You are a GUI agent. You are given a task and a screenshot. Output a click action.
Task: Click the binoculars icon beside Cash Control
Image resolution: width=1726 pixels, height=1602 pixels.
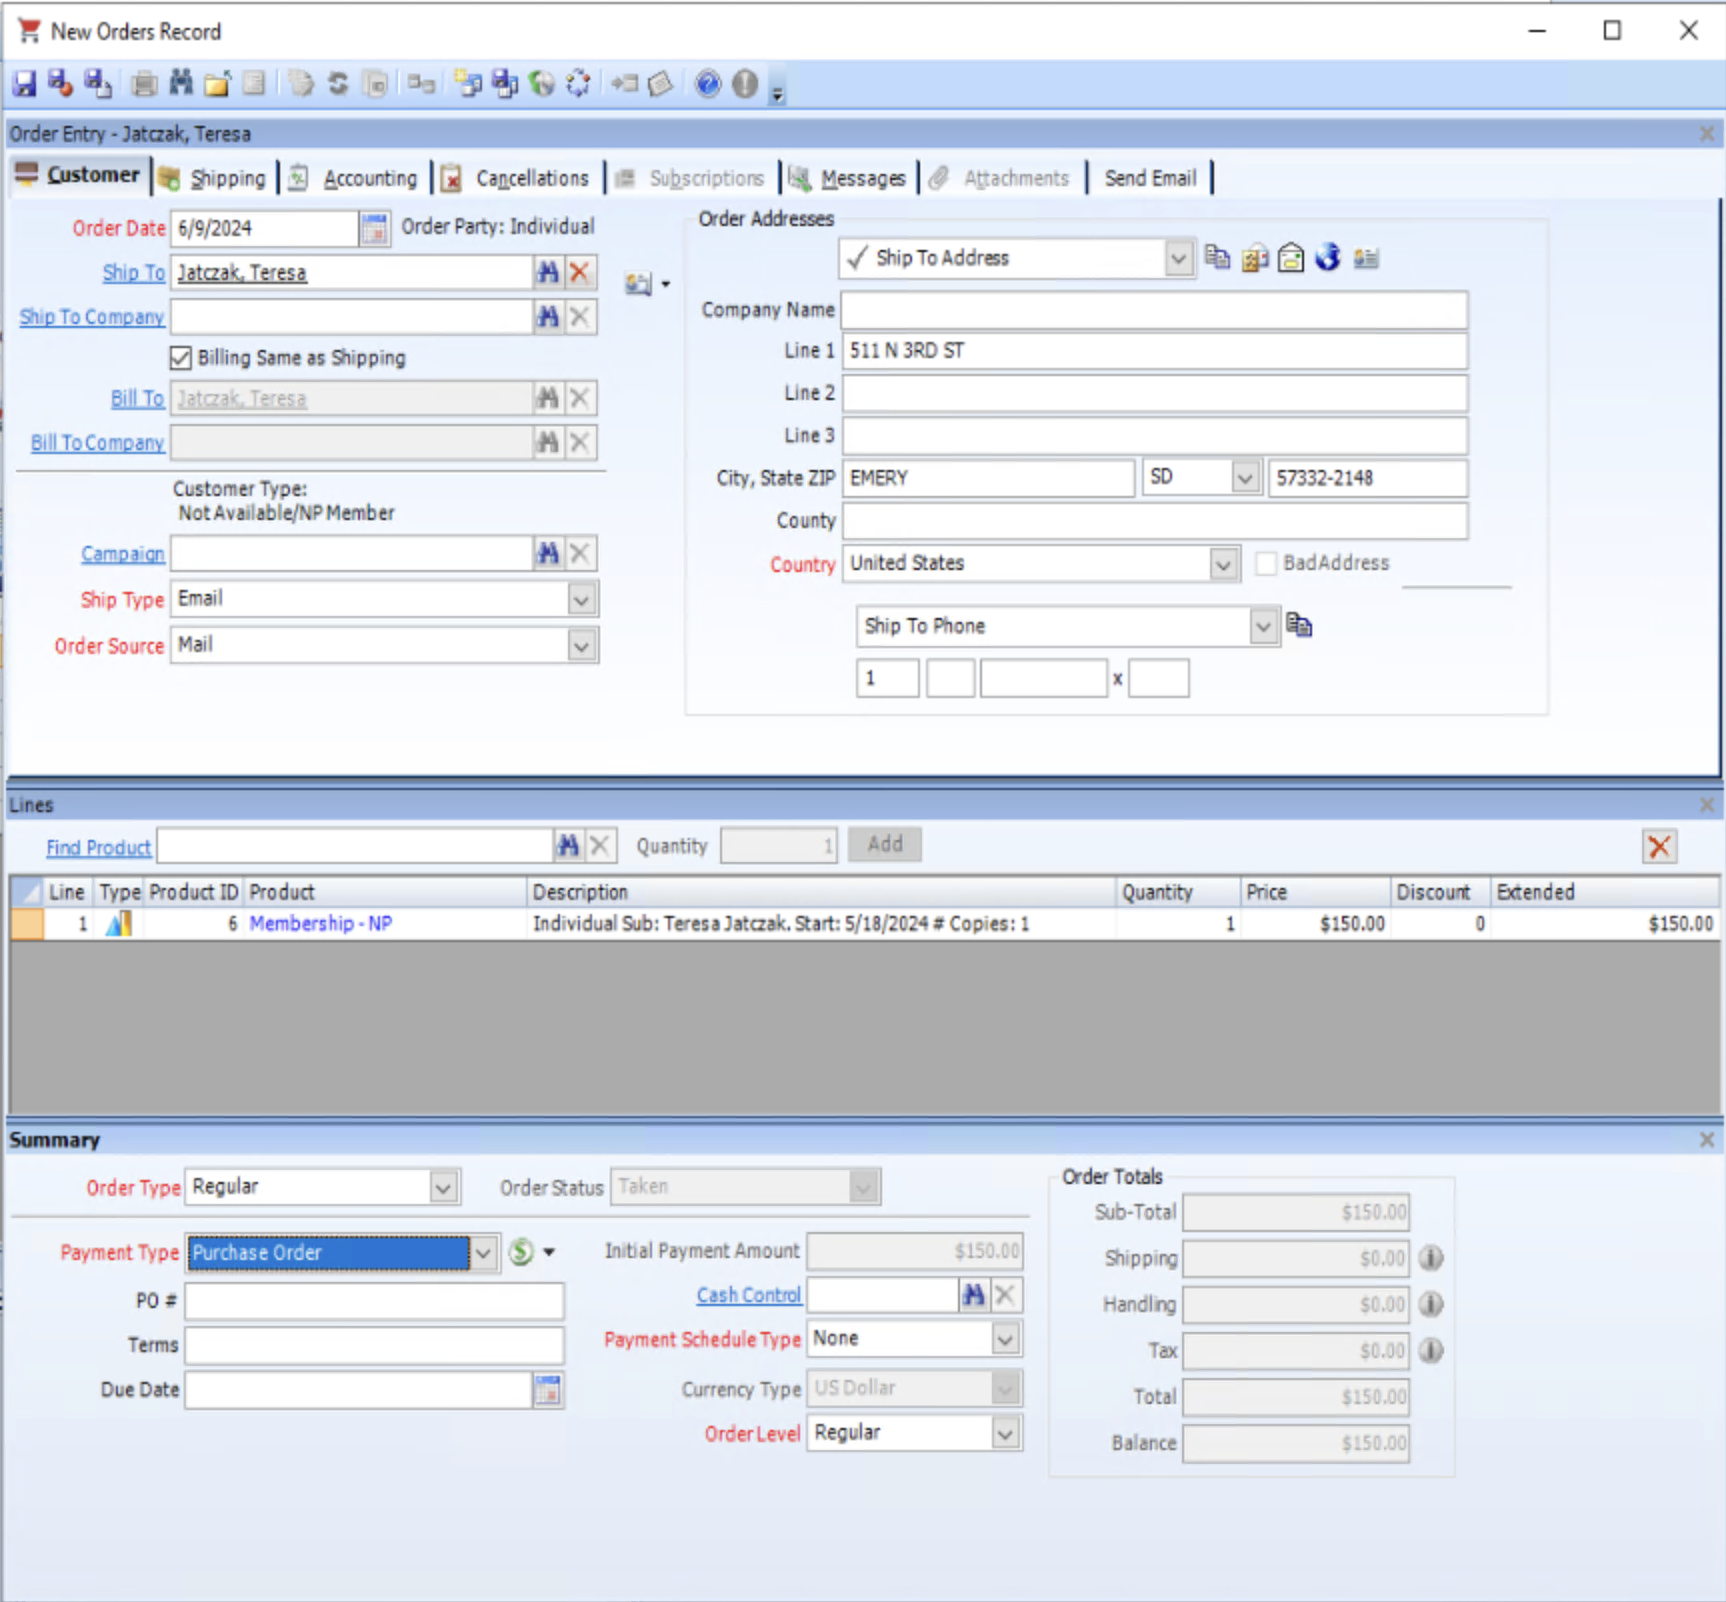point(973,1296)
